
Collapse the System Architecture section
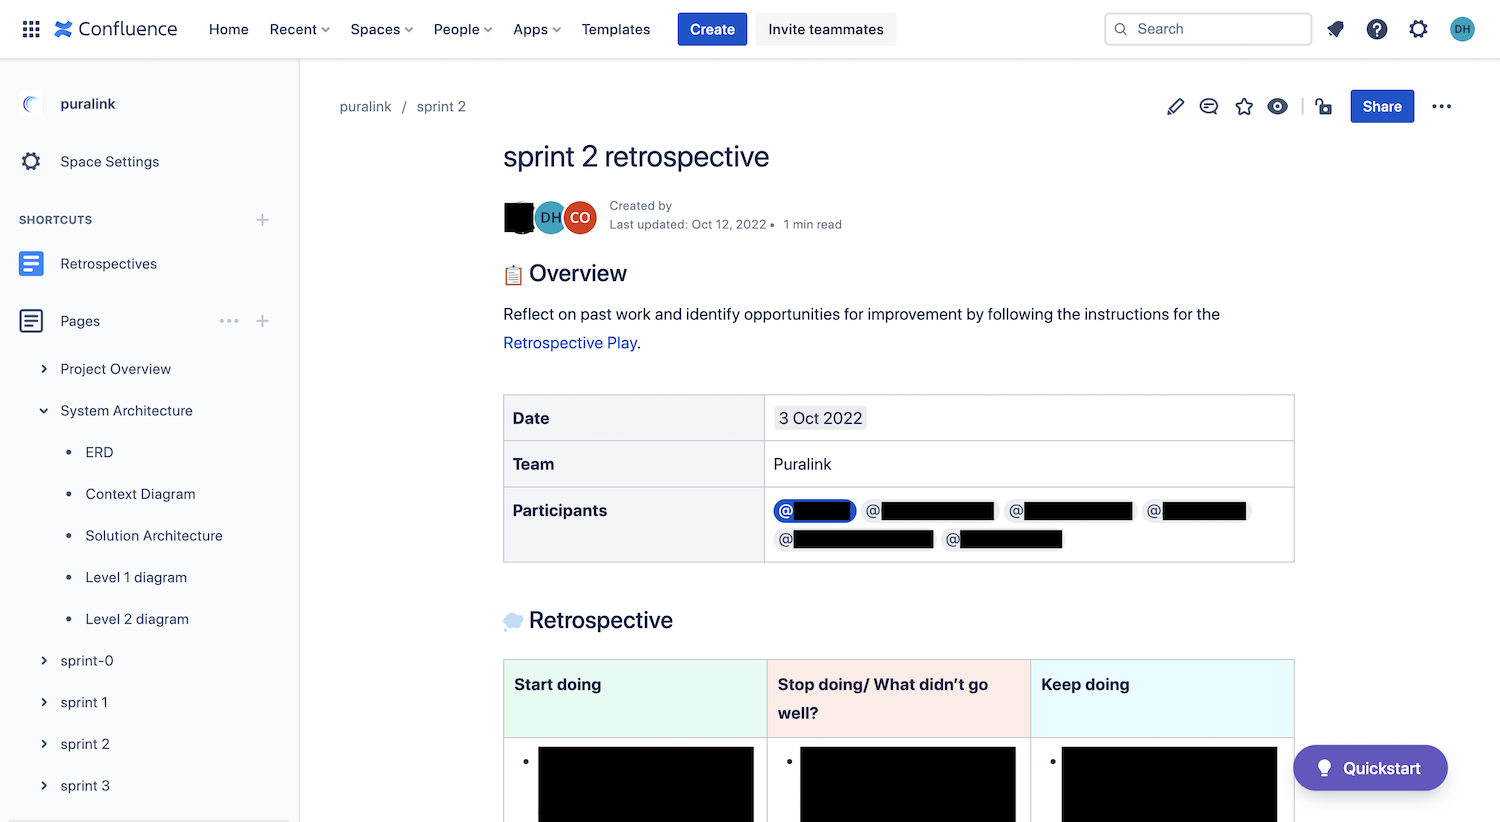(x=43, y=410)
